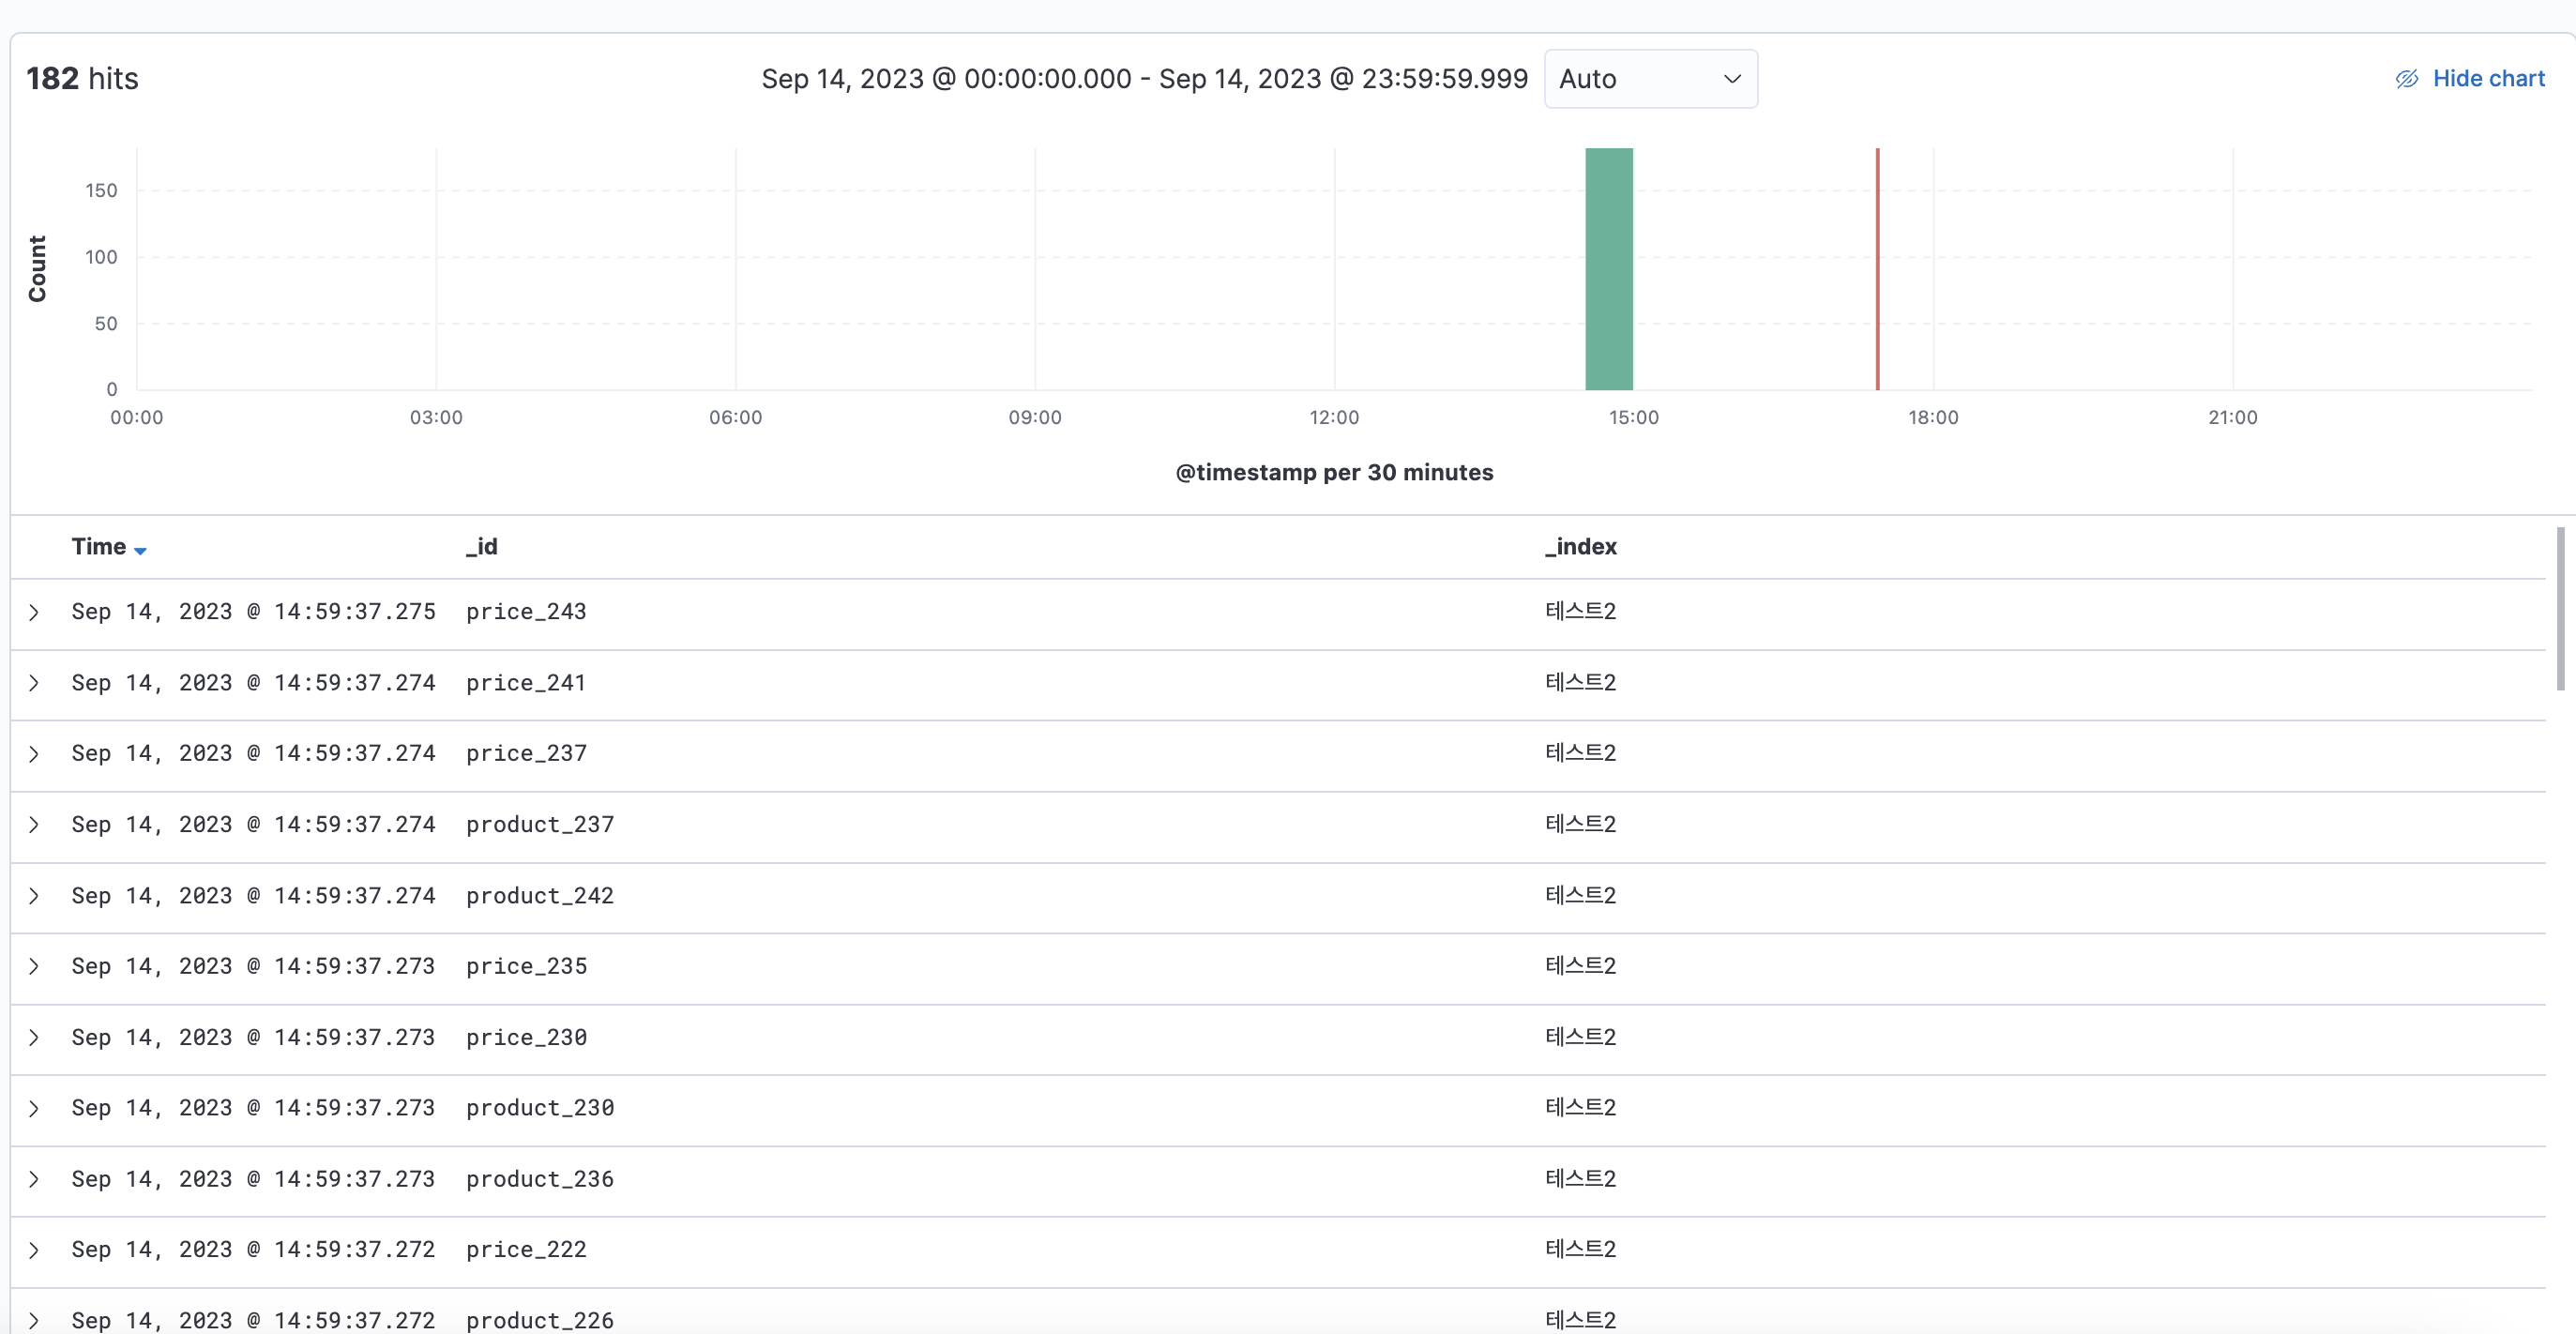The image size is (2576, 1334).
Task: Click the 182 hits count
Action: point(82,79)
